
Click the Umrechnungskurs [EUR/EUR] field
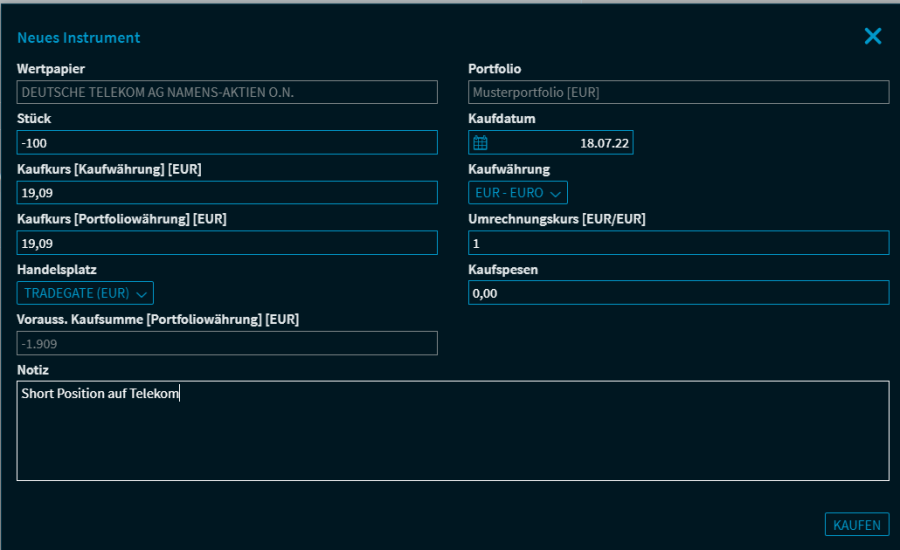[678, 243]
